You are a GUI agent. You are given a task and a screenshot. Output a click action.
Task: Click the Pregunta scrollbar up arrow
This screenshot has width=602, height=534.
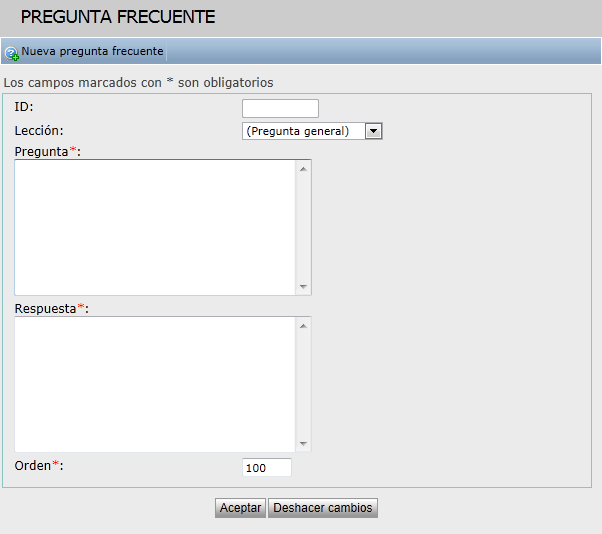(303, 169)
